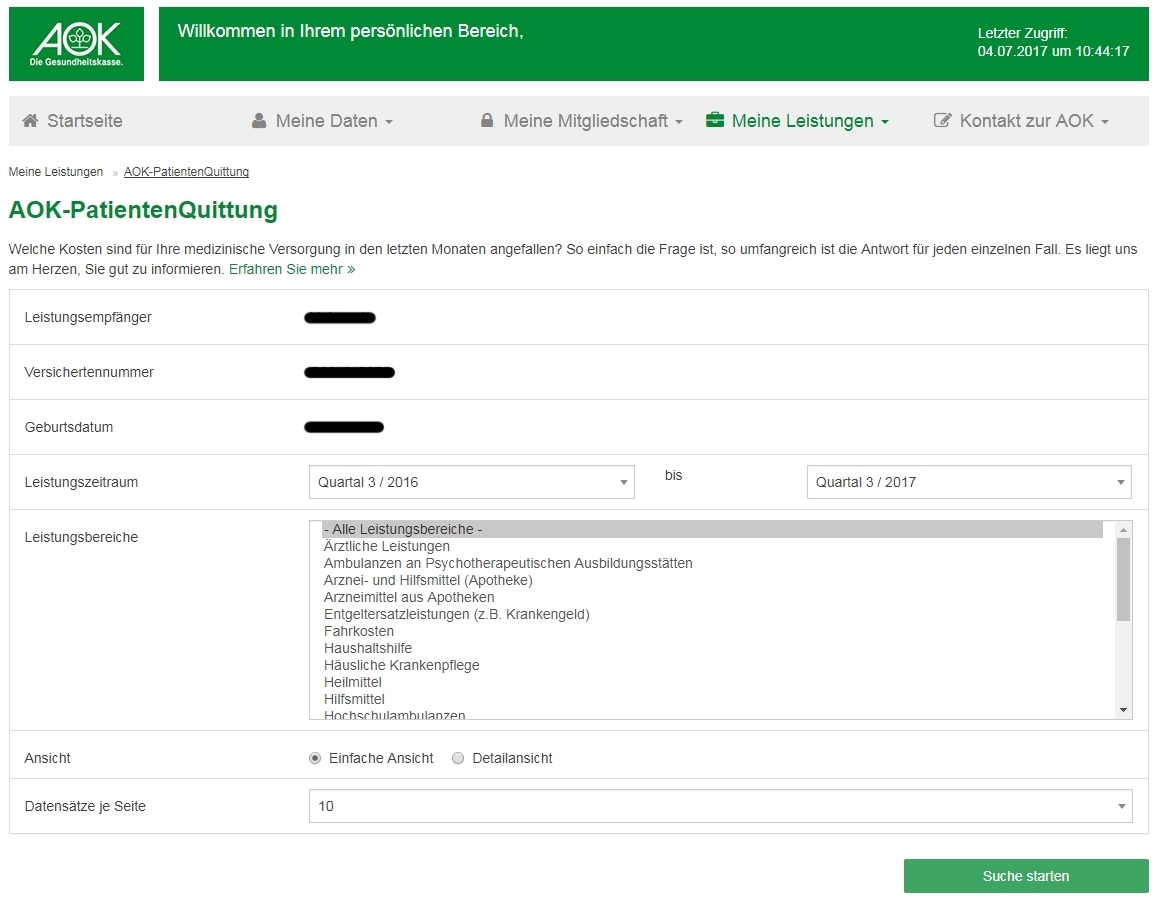
Task: Click the Suche starten button
Action: click(x=1026, y=876)
